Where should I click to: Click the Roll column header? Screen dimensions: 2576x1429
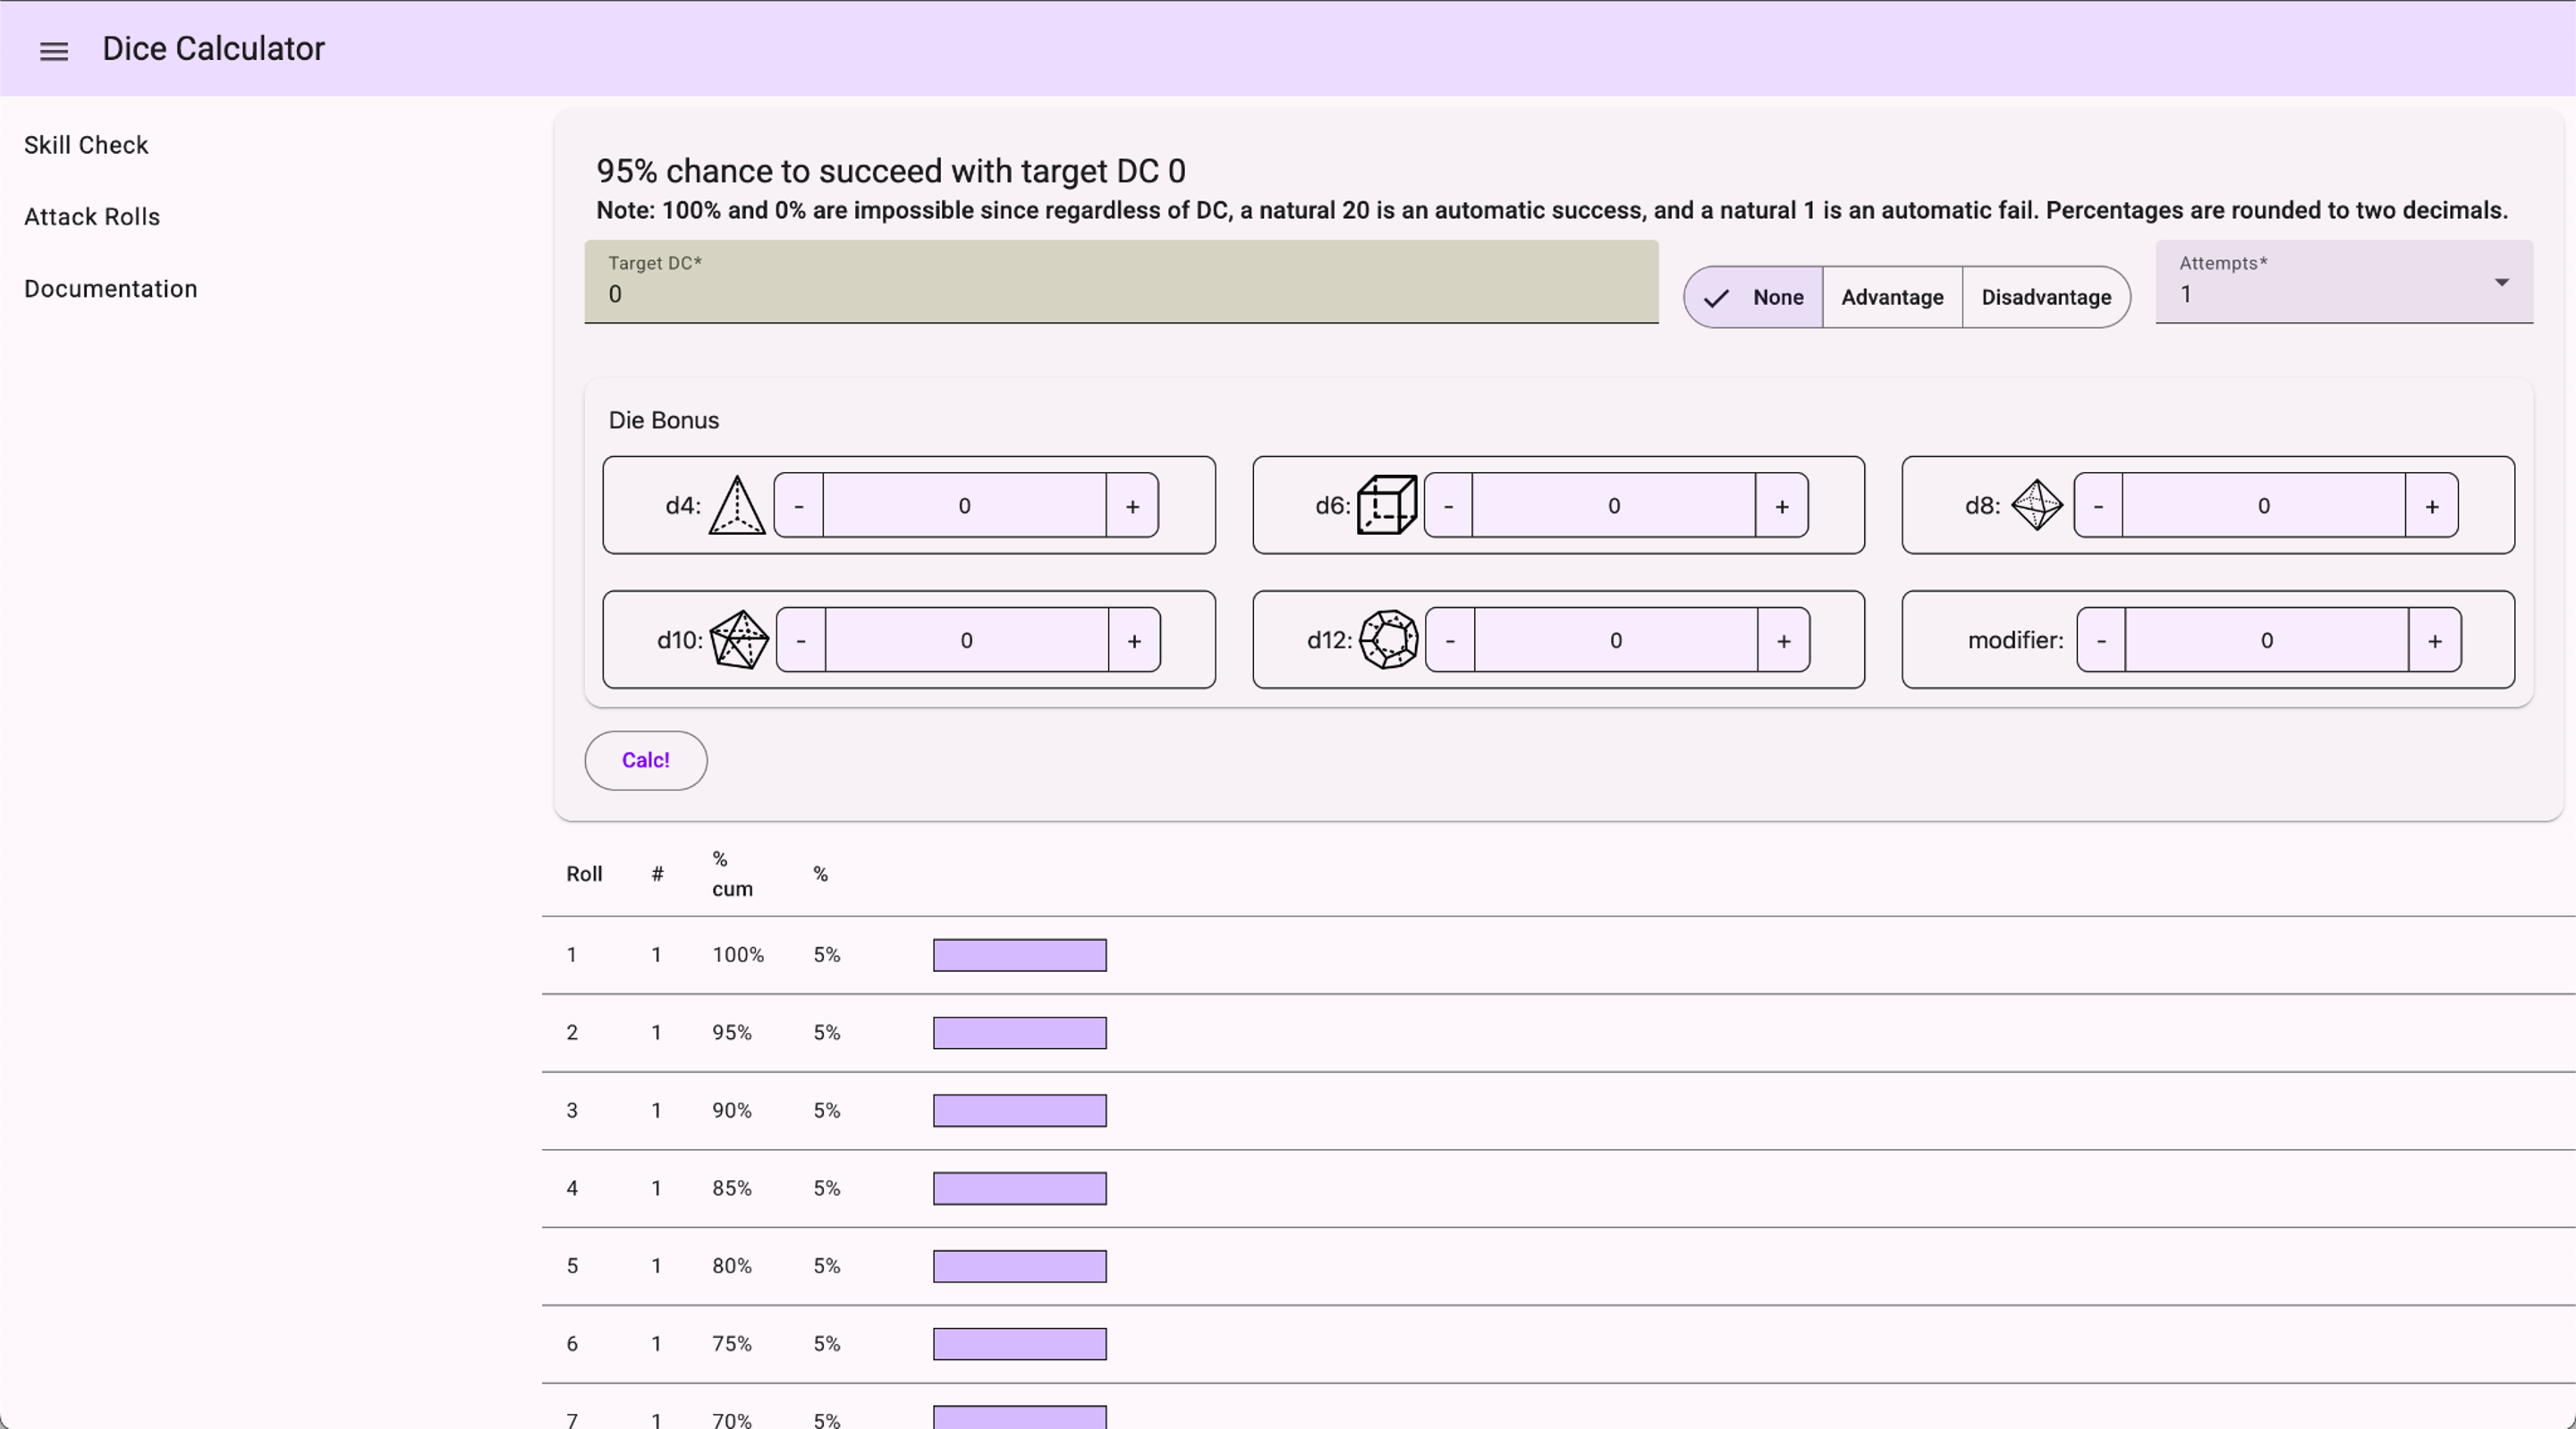[x=584, y=874]
